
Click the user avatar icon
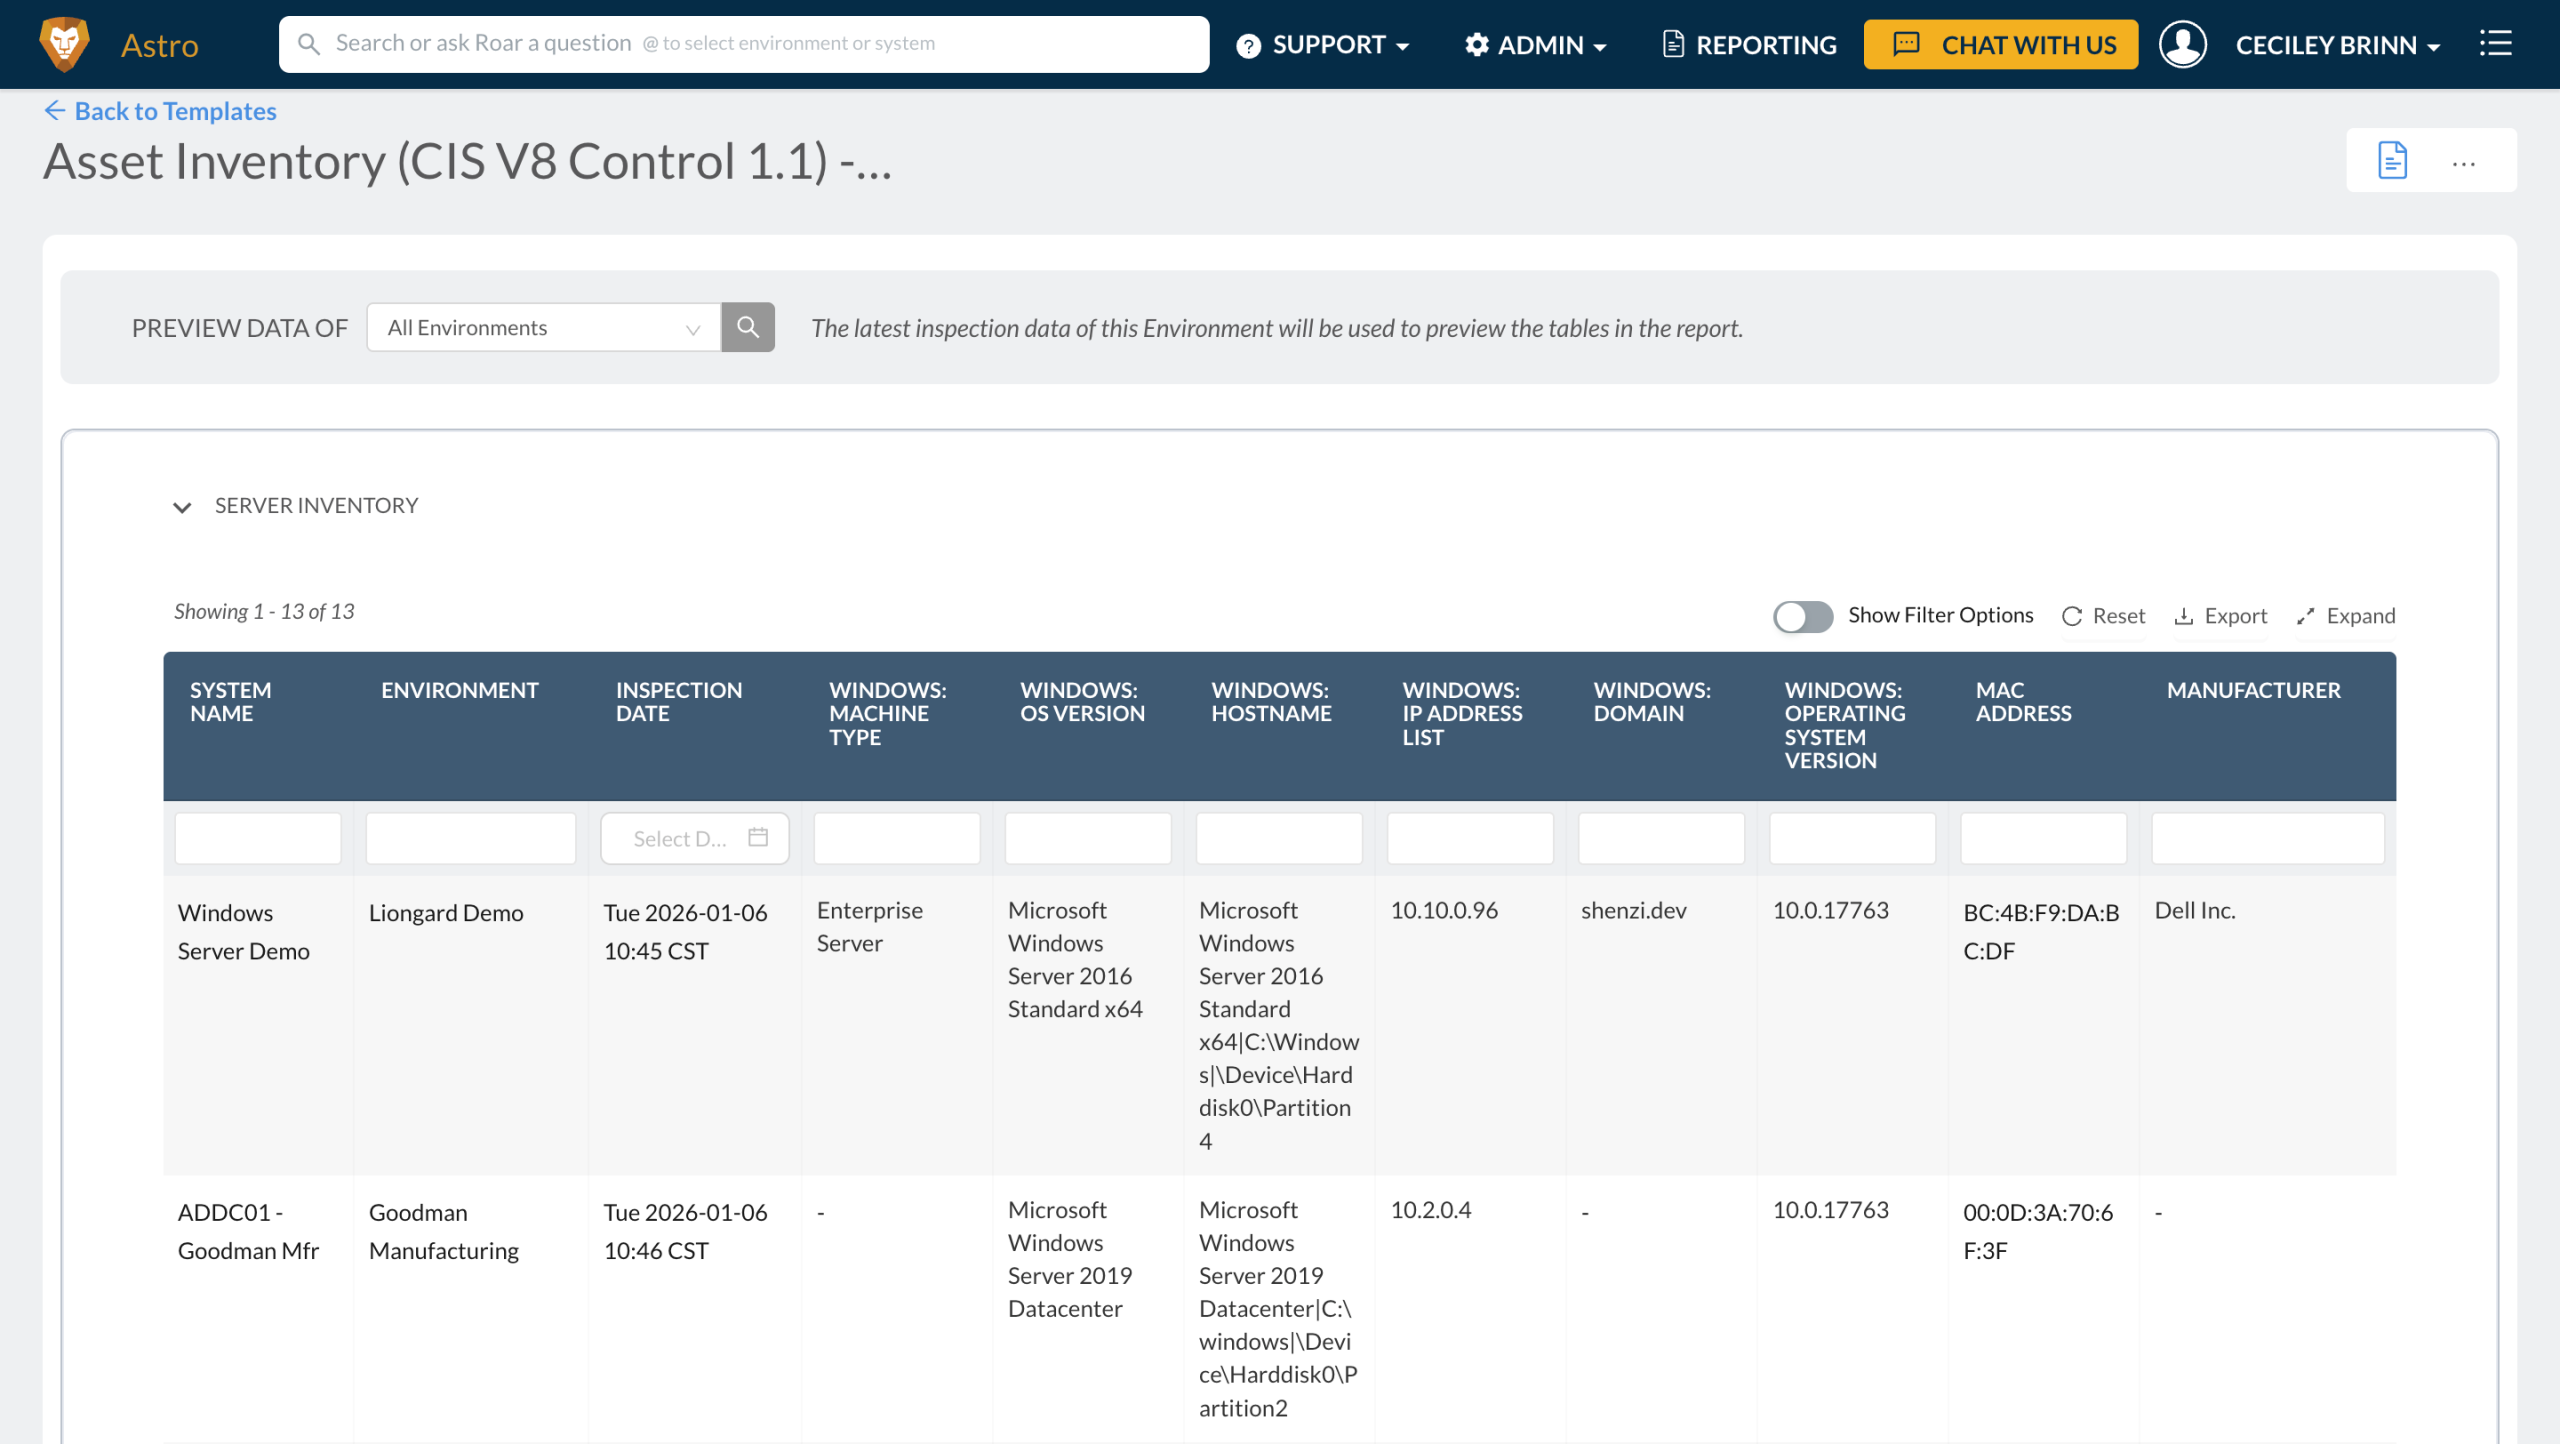(2182, 44)
